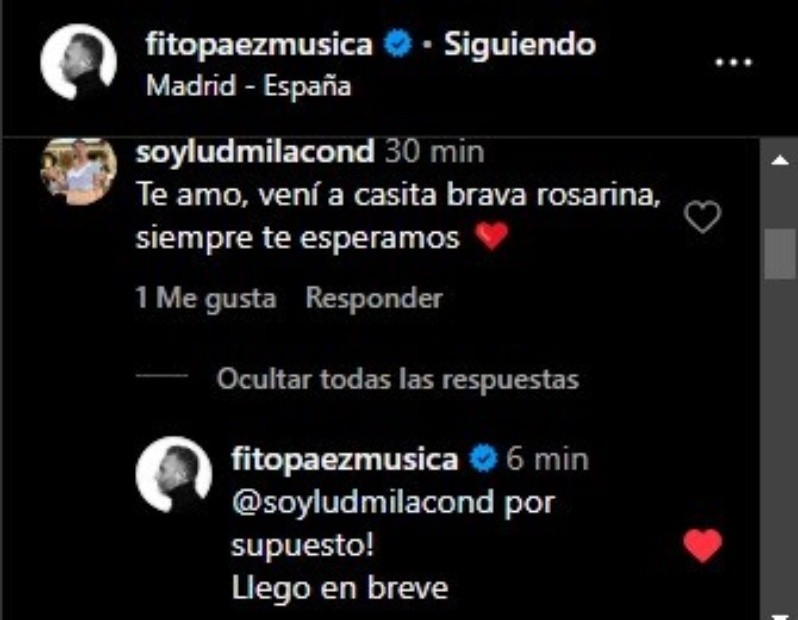
Task: Like soyludmilacond's comment with the heart outline
Action: point(702,217)
